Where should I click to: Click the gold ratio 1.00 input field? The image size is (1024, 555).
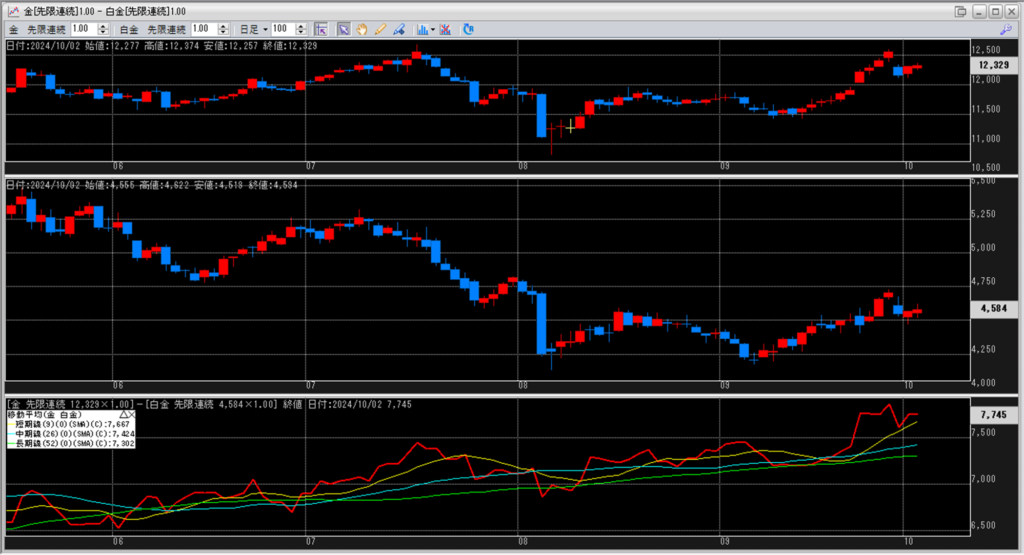click(82, 29)
